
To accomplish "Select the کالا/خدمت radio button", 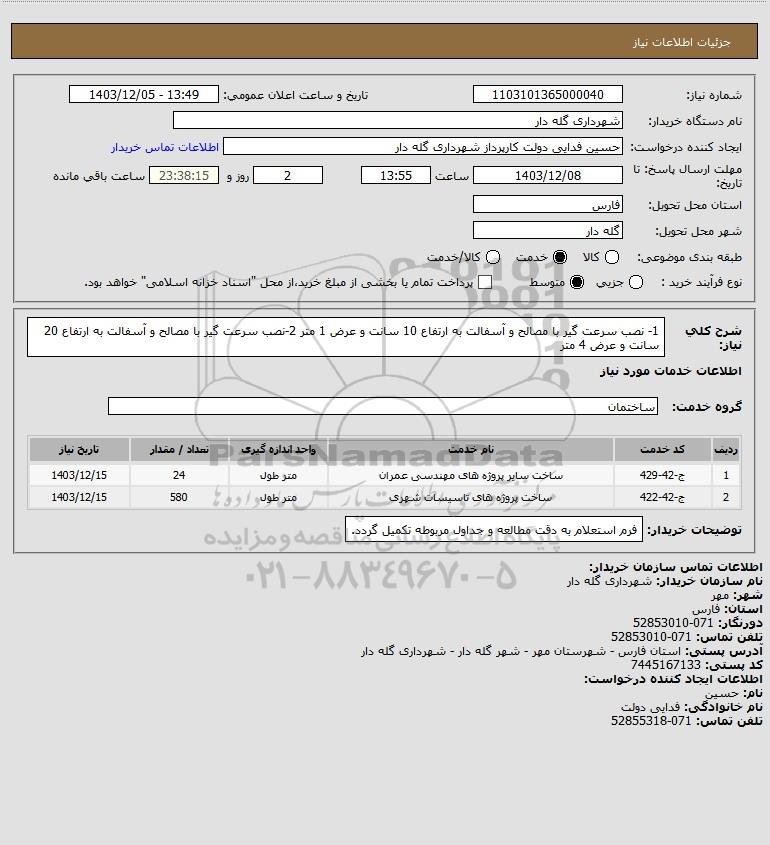I will click(492, 257).
